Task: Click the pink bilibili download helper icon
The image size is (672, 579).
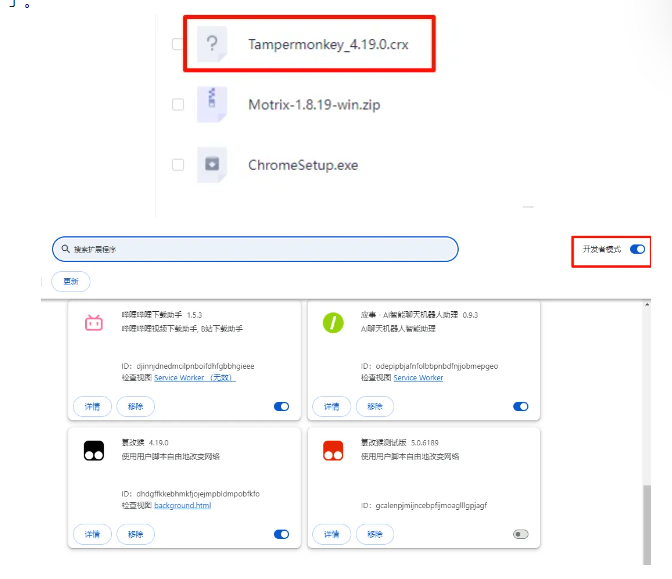Action: (x=94, y=323)
